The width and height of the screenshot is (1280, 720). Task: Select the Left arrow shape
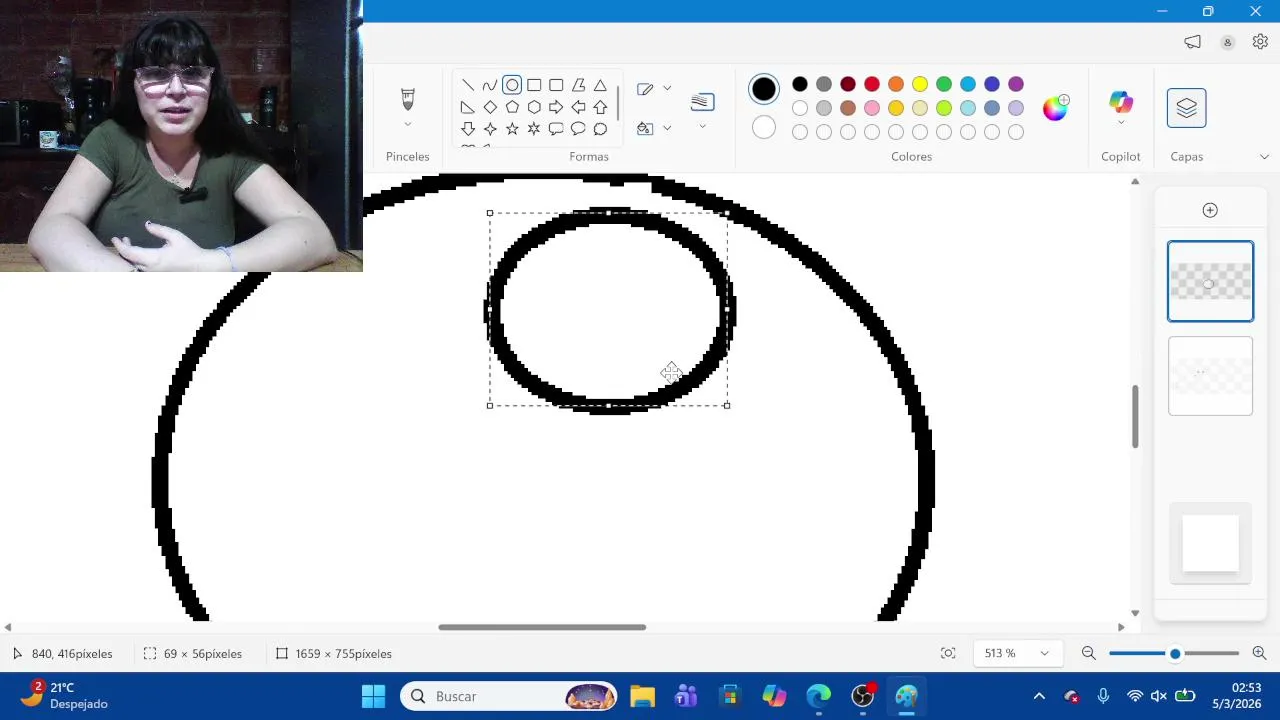578,107
